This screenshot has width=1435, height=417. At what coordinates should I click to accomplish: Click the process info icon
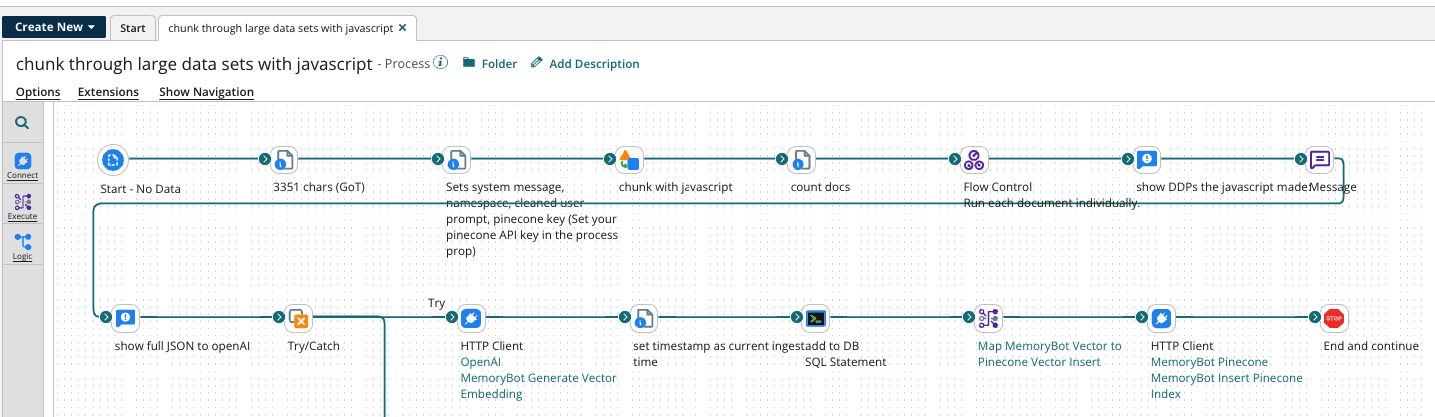[x=440, y=63]
